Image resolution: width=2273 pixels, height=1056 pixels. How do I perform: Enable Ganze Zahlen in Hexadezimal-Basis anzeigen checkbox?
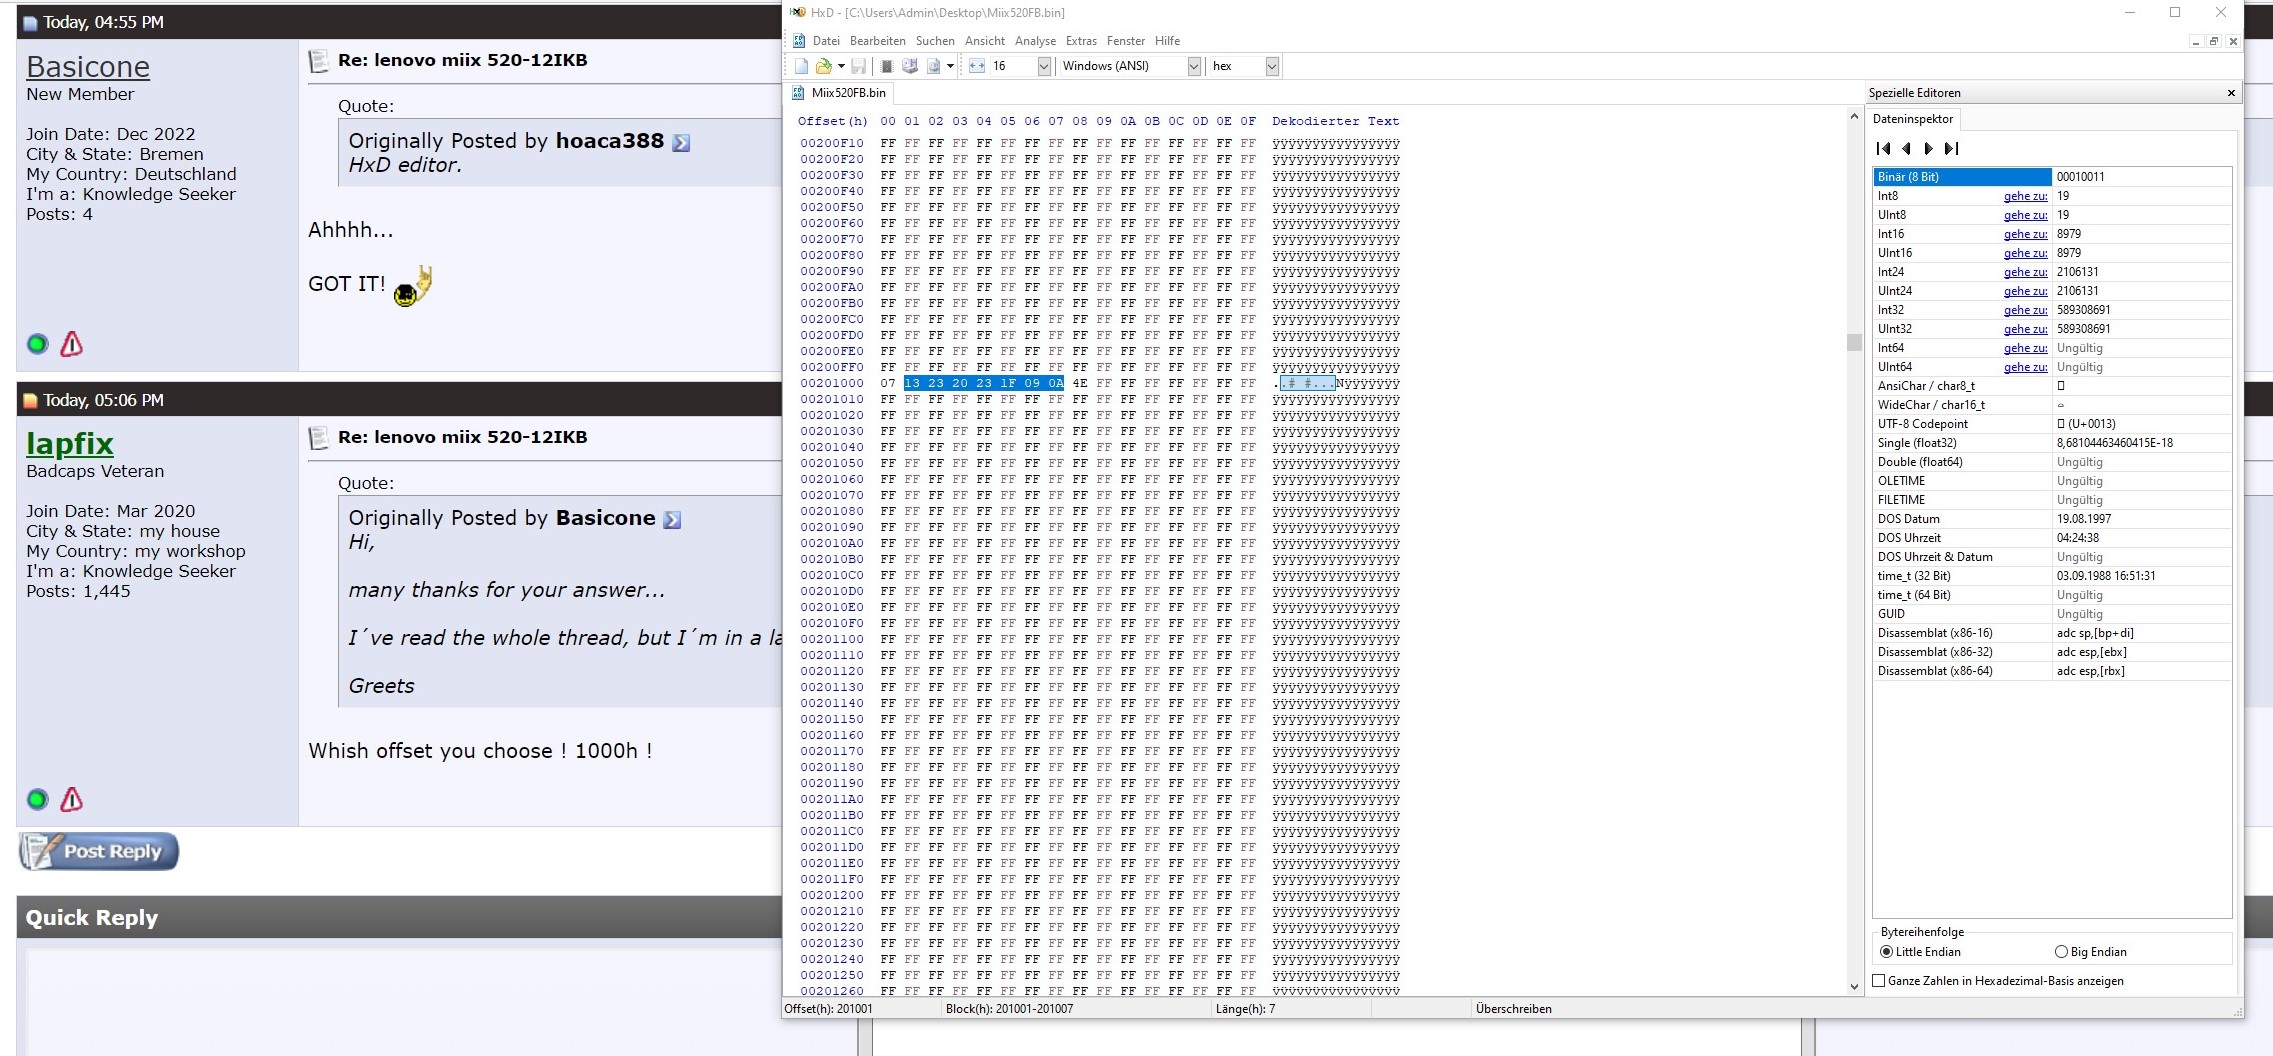pyautogui.click(x=1879, y=981)
